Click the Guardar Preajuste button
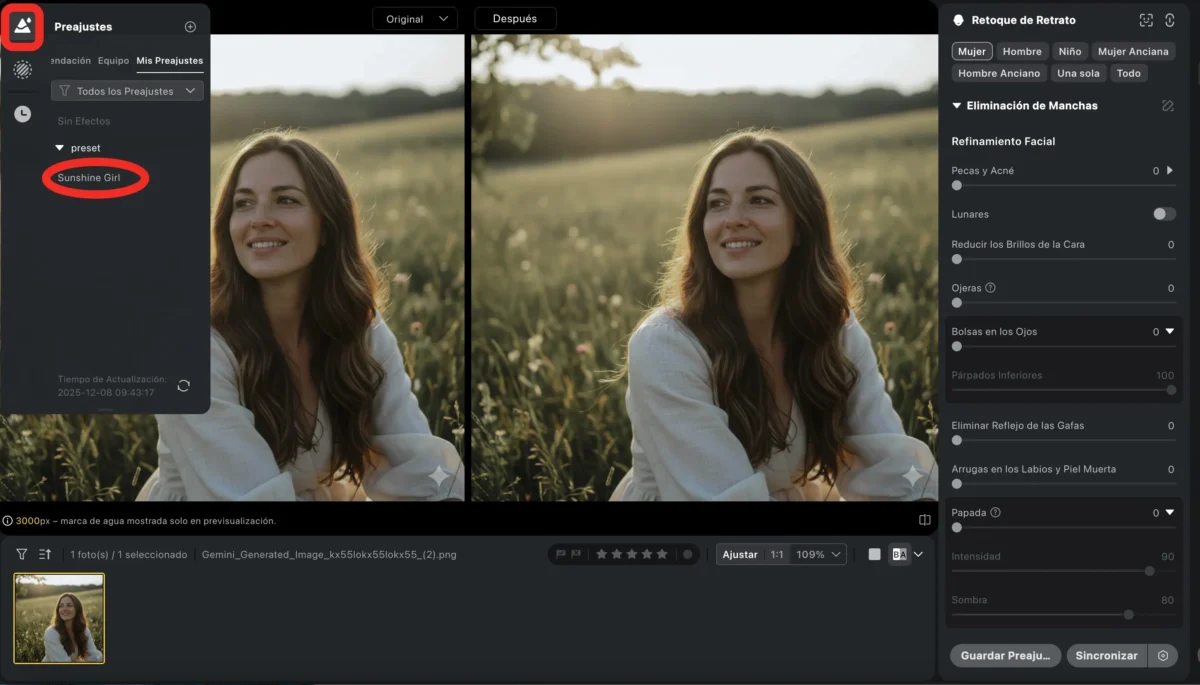Screen dimensions: 1200x685 click(x=1005, y=655)
